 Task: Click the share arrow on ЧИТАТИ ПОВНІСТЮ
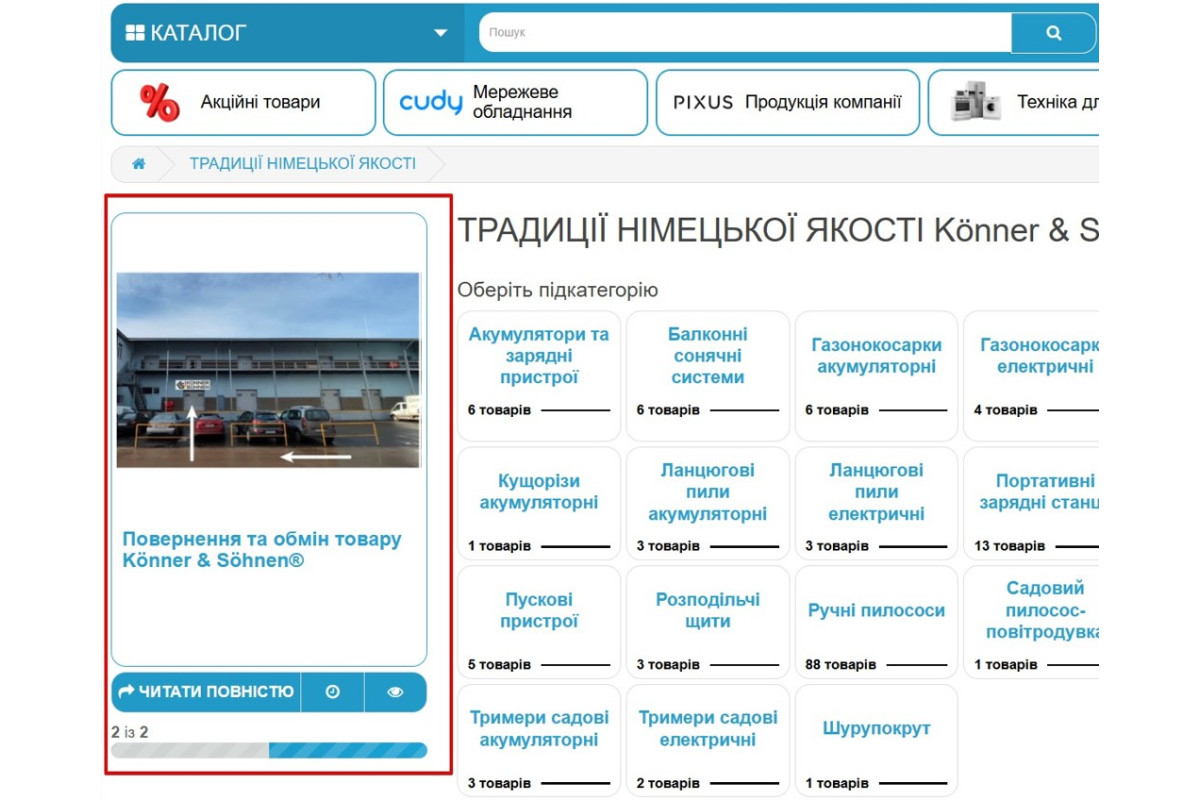[x=126, y=692]
